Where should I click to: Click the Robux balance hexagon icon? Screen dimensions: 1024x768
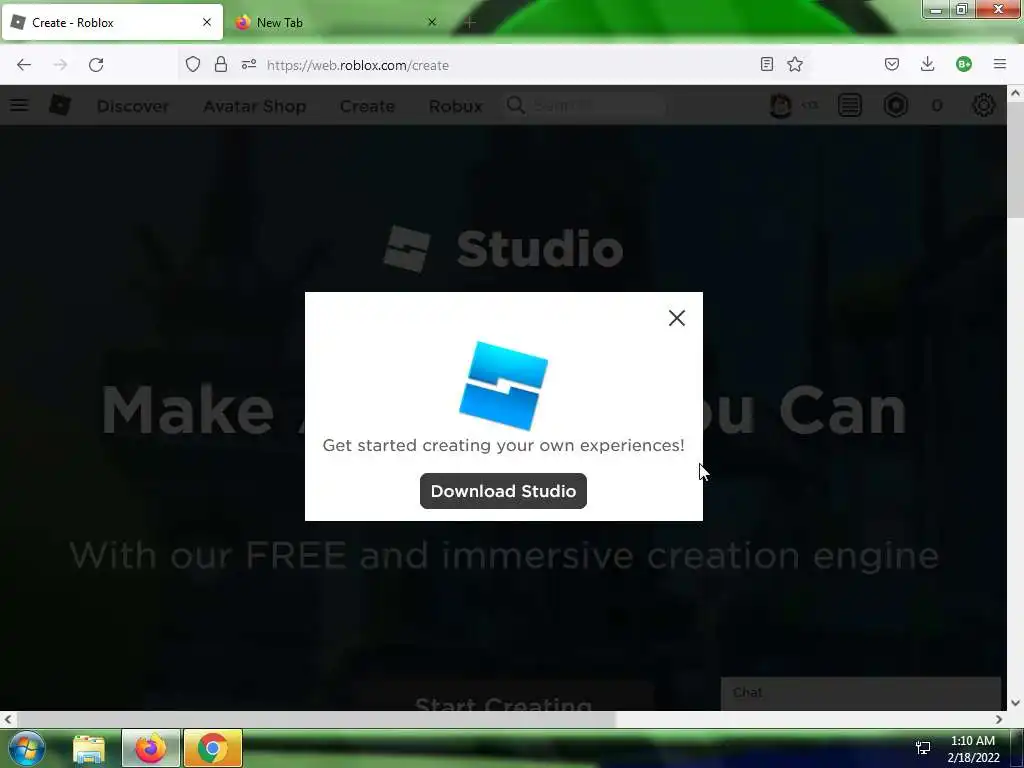[895, 105]
